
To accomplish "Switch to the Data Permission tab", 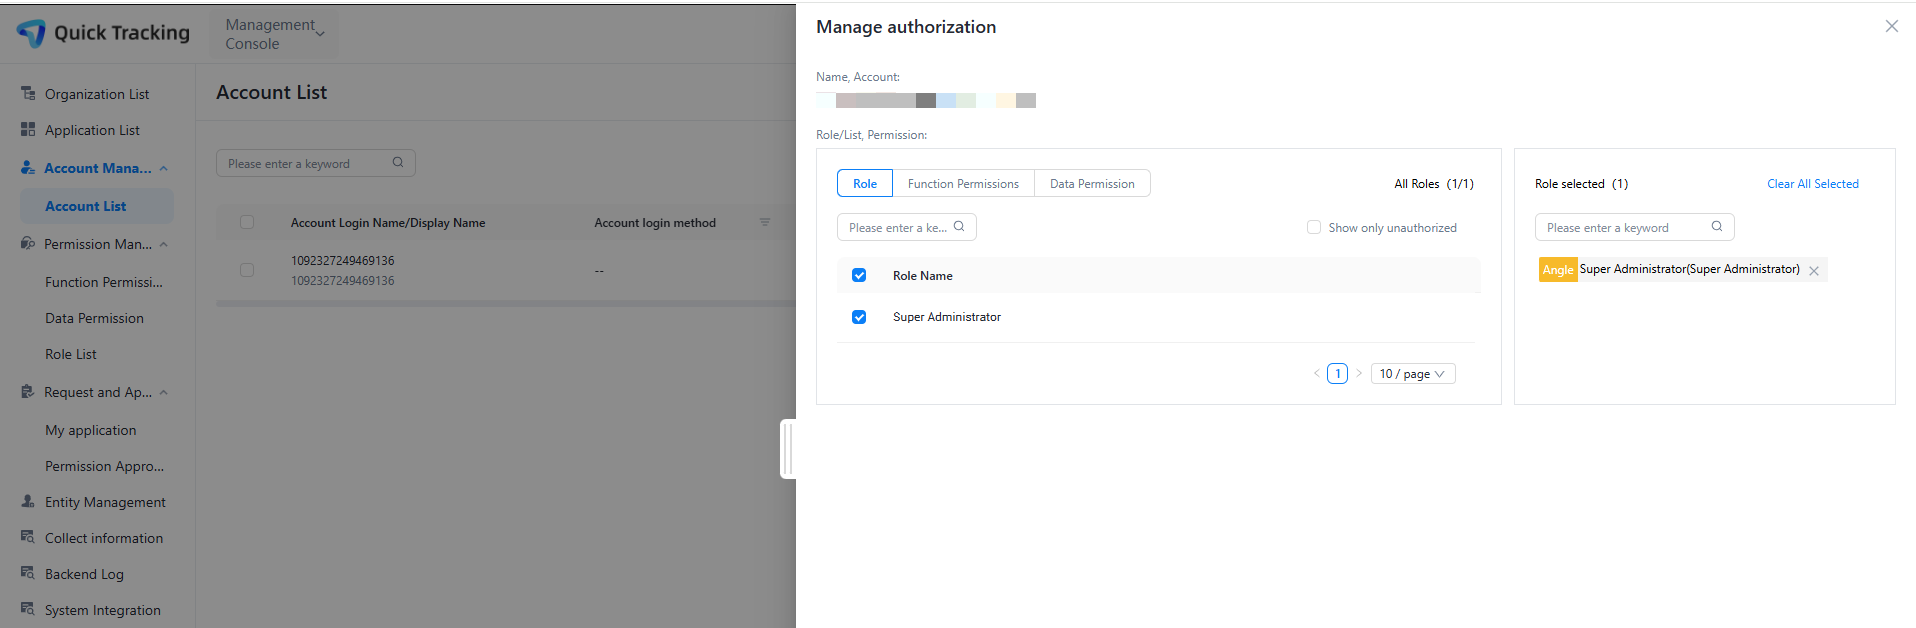I will tap(1092, 183).
